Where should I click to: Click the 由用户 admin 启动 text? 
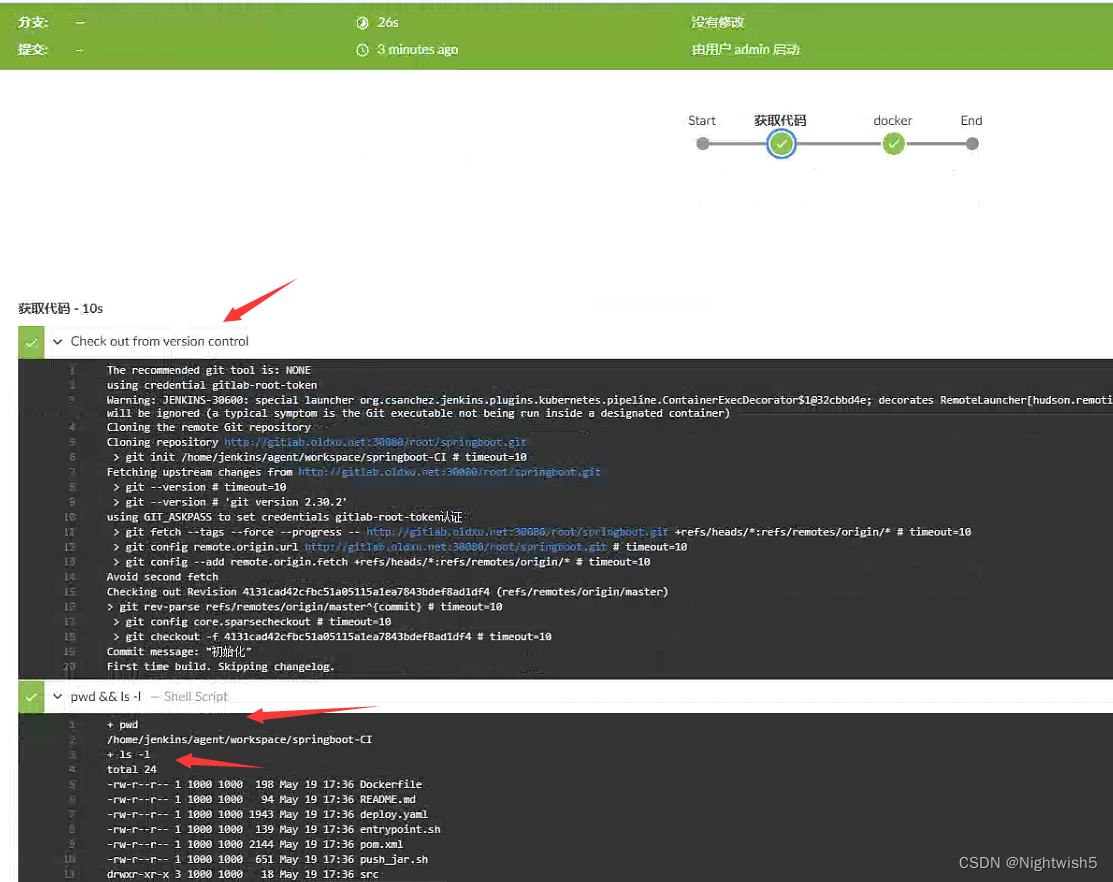pyautogui.click(x=745, y=50)
